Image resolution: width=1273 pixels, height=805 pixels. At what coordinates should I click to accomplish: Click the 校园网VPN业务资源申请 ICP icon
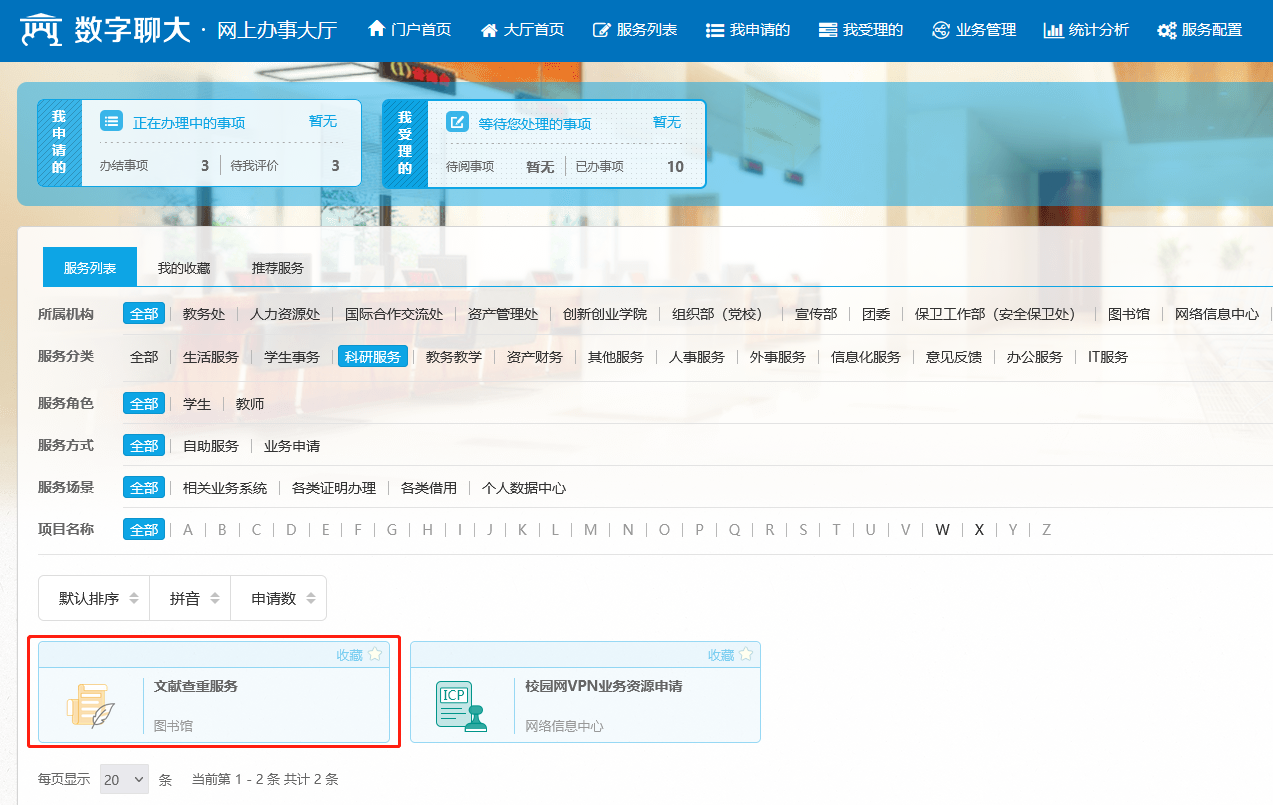pyautogui.click(x=461, y=705)
